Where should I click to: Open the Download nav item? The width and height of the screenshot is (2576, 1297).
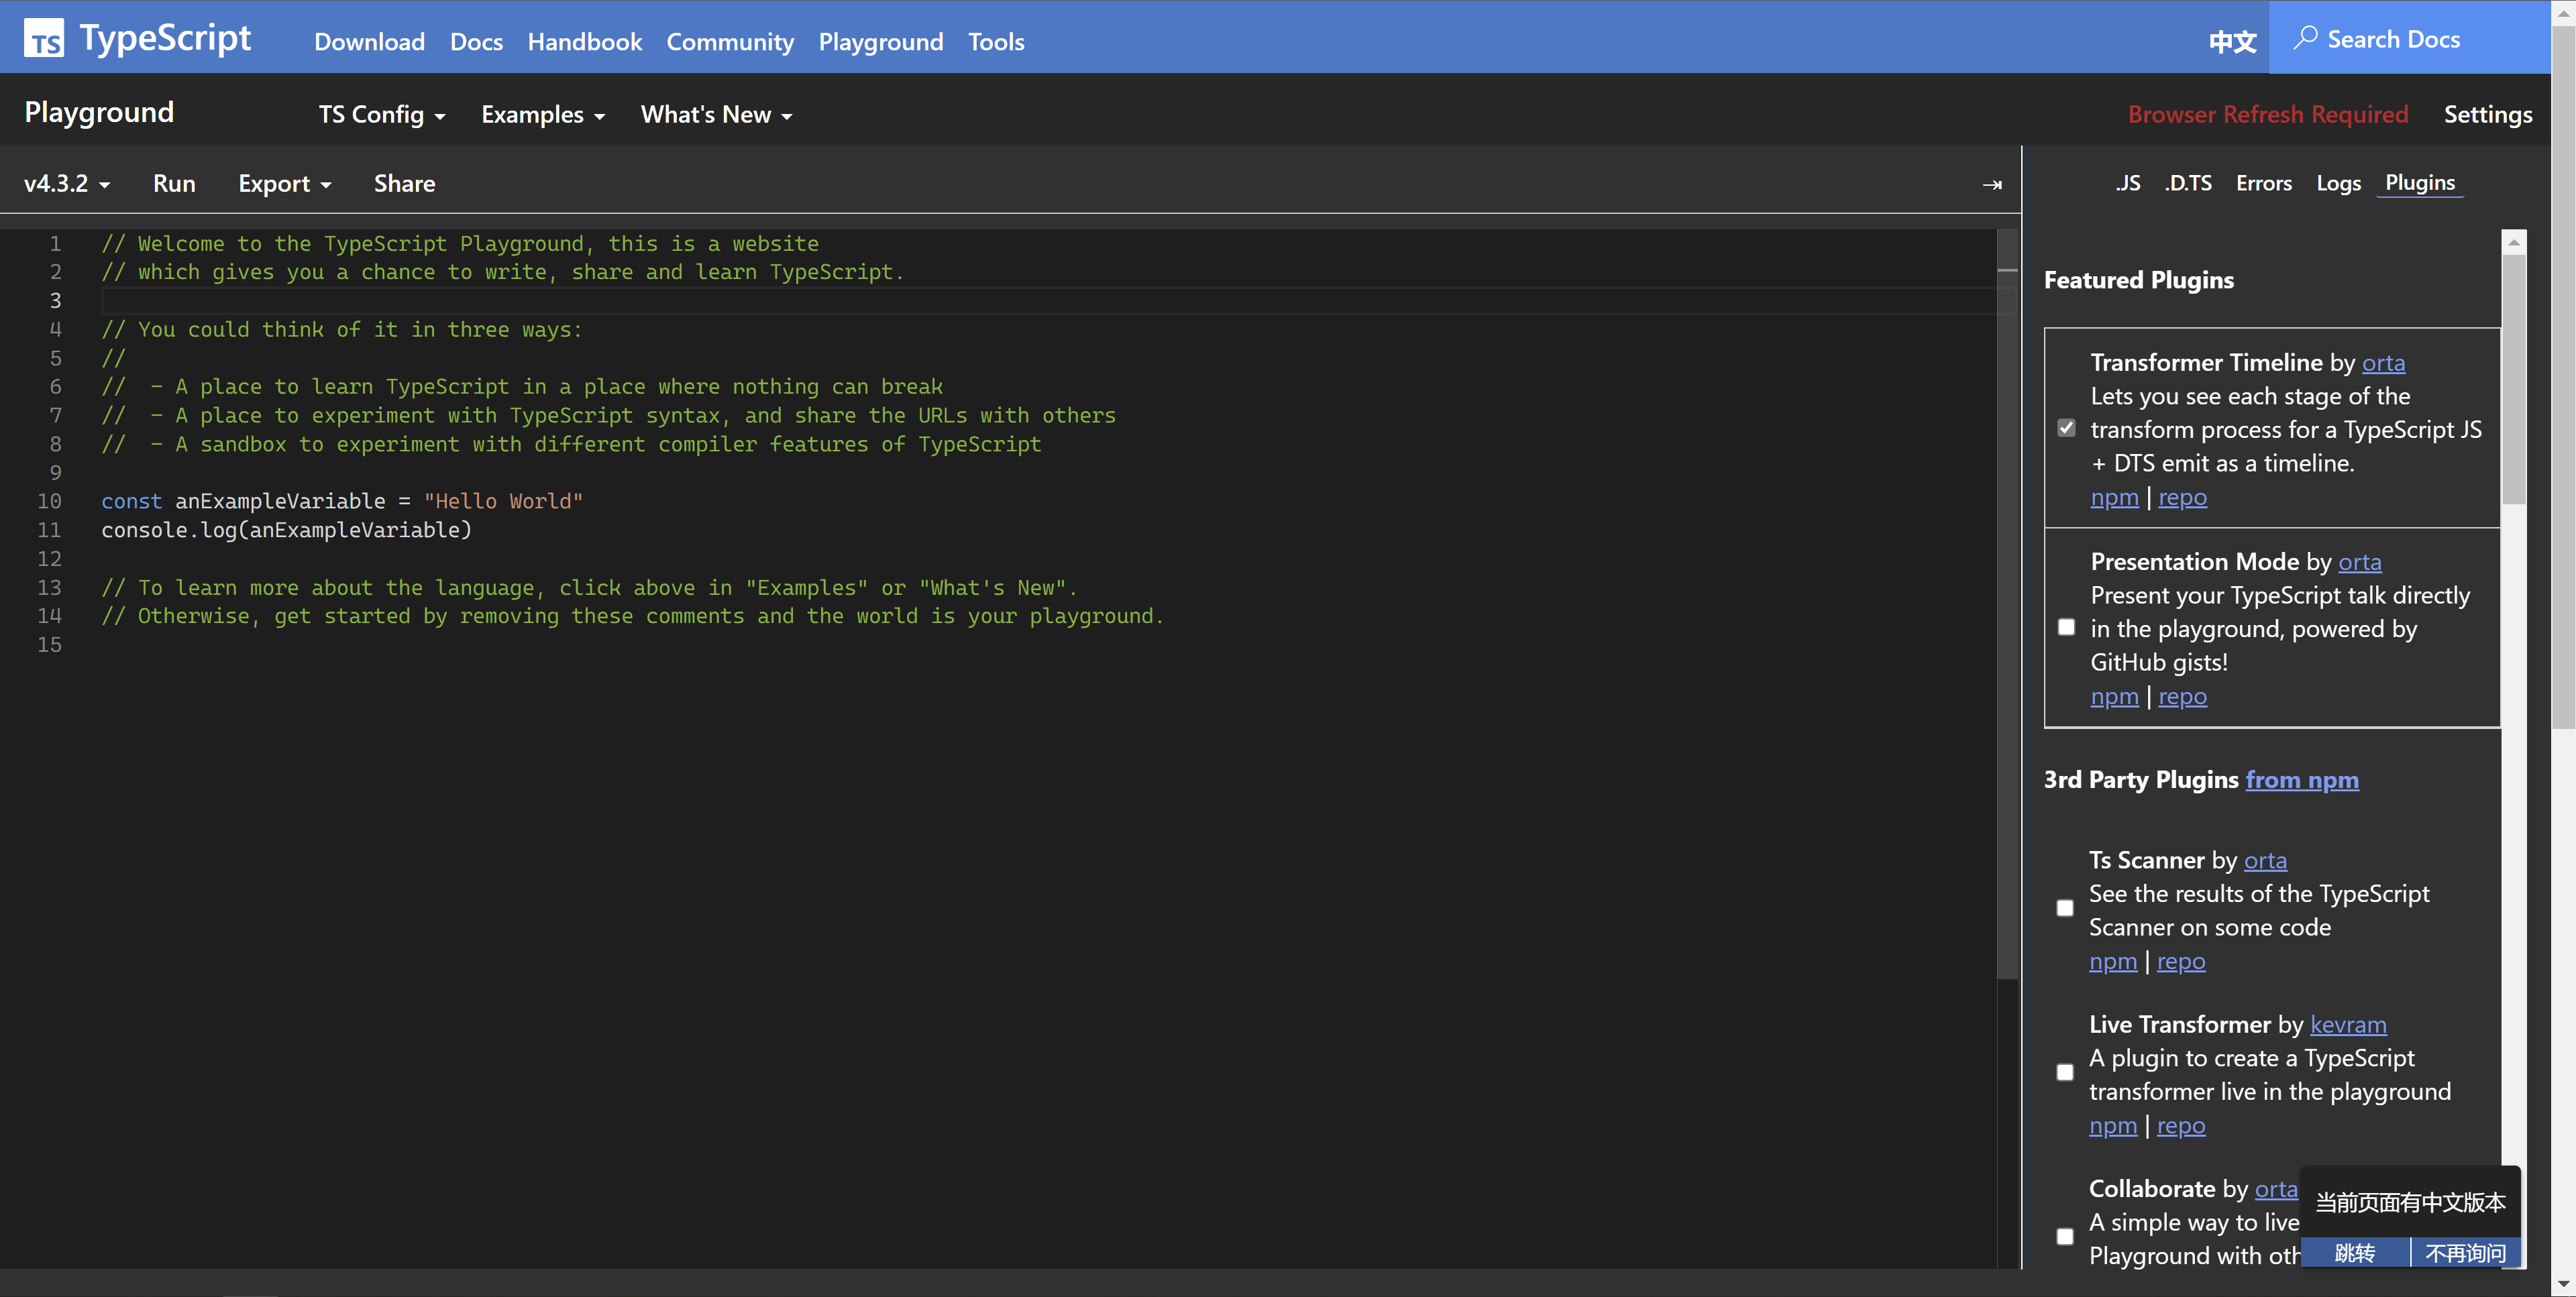[x=369, y=42]
